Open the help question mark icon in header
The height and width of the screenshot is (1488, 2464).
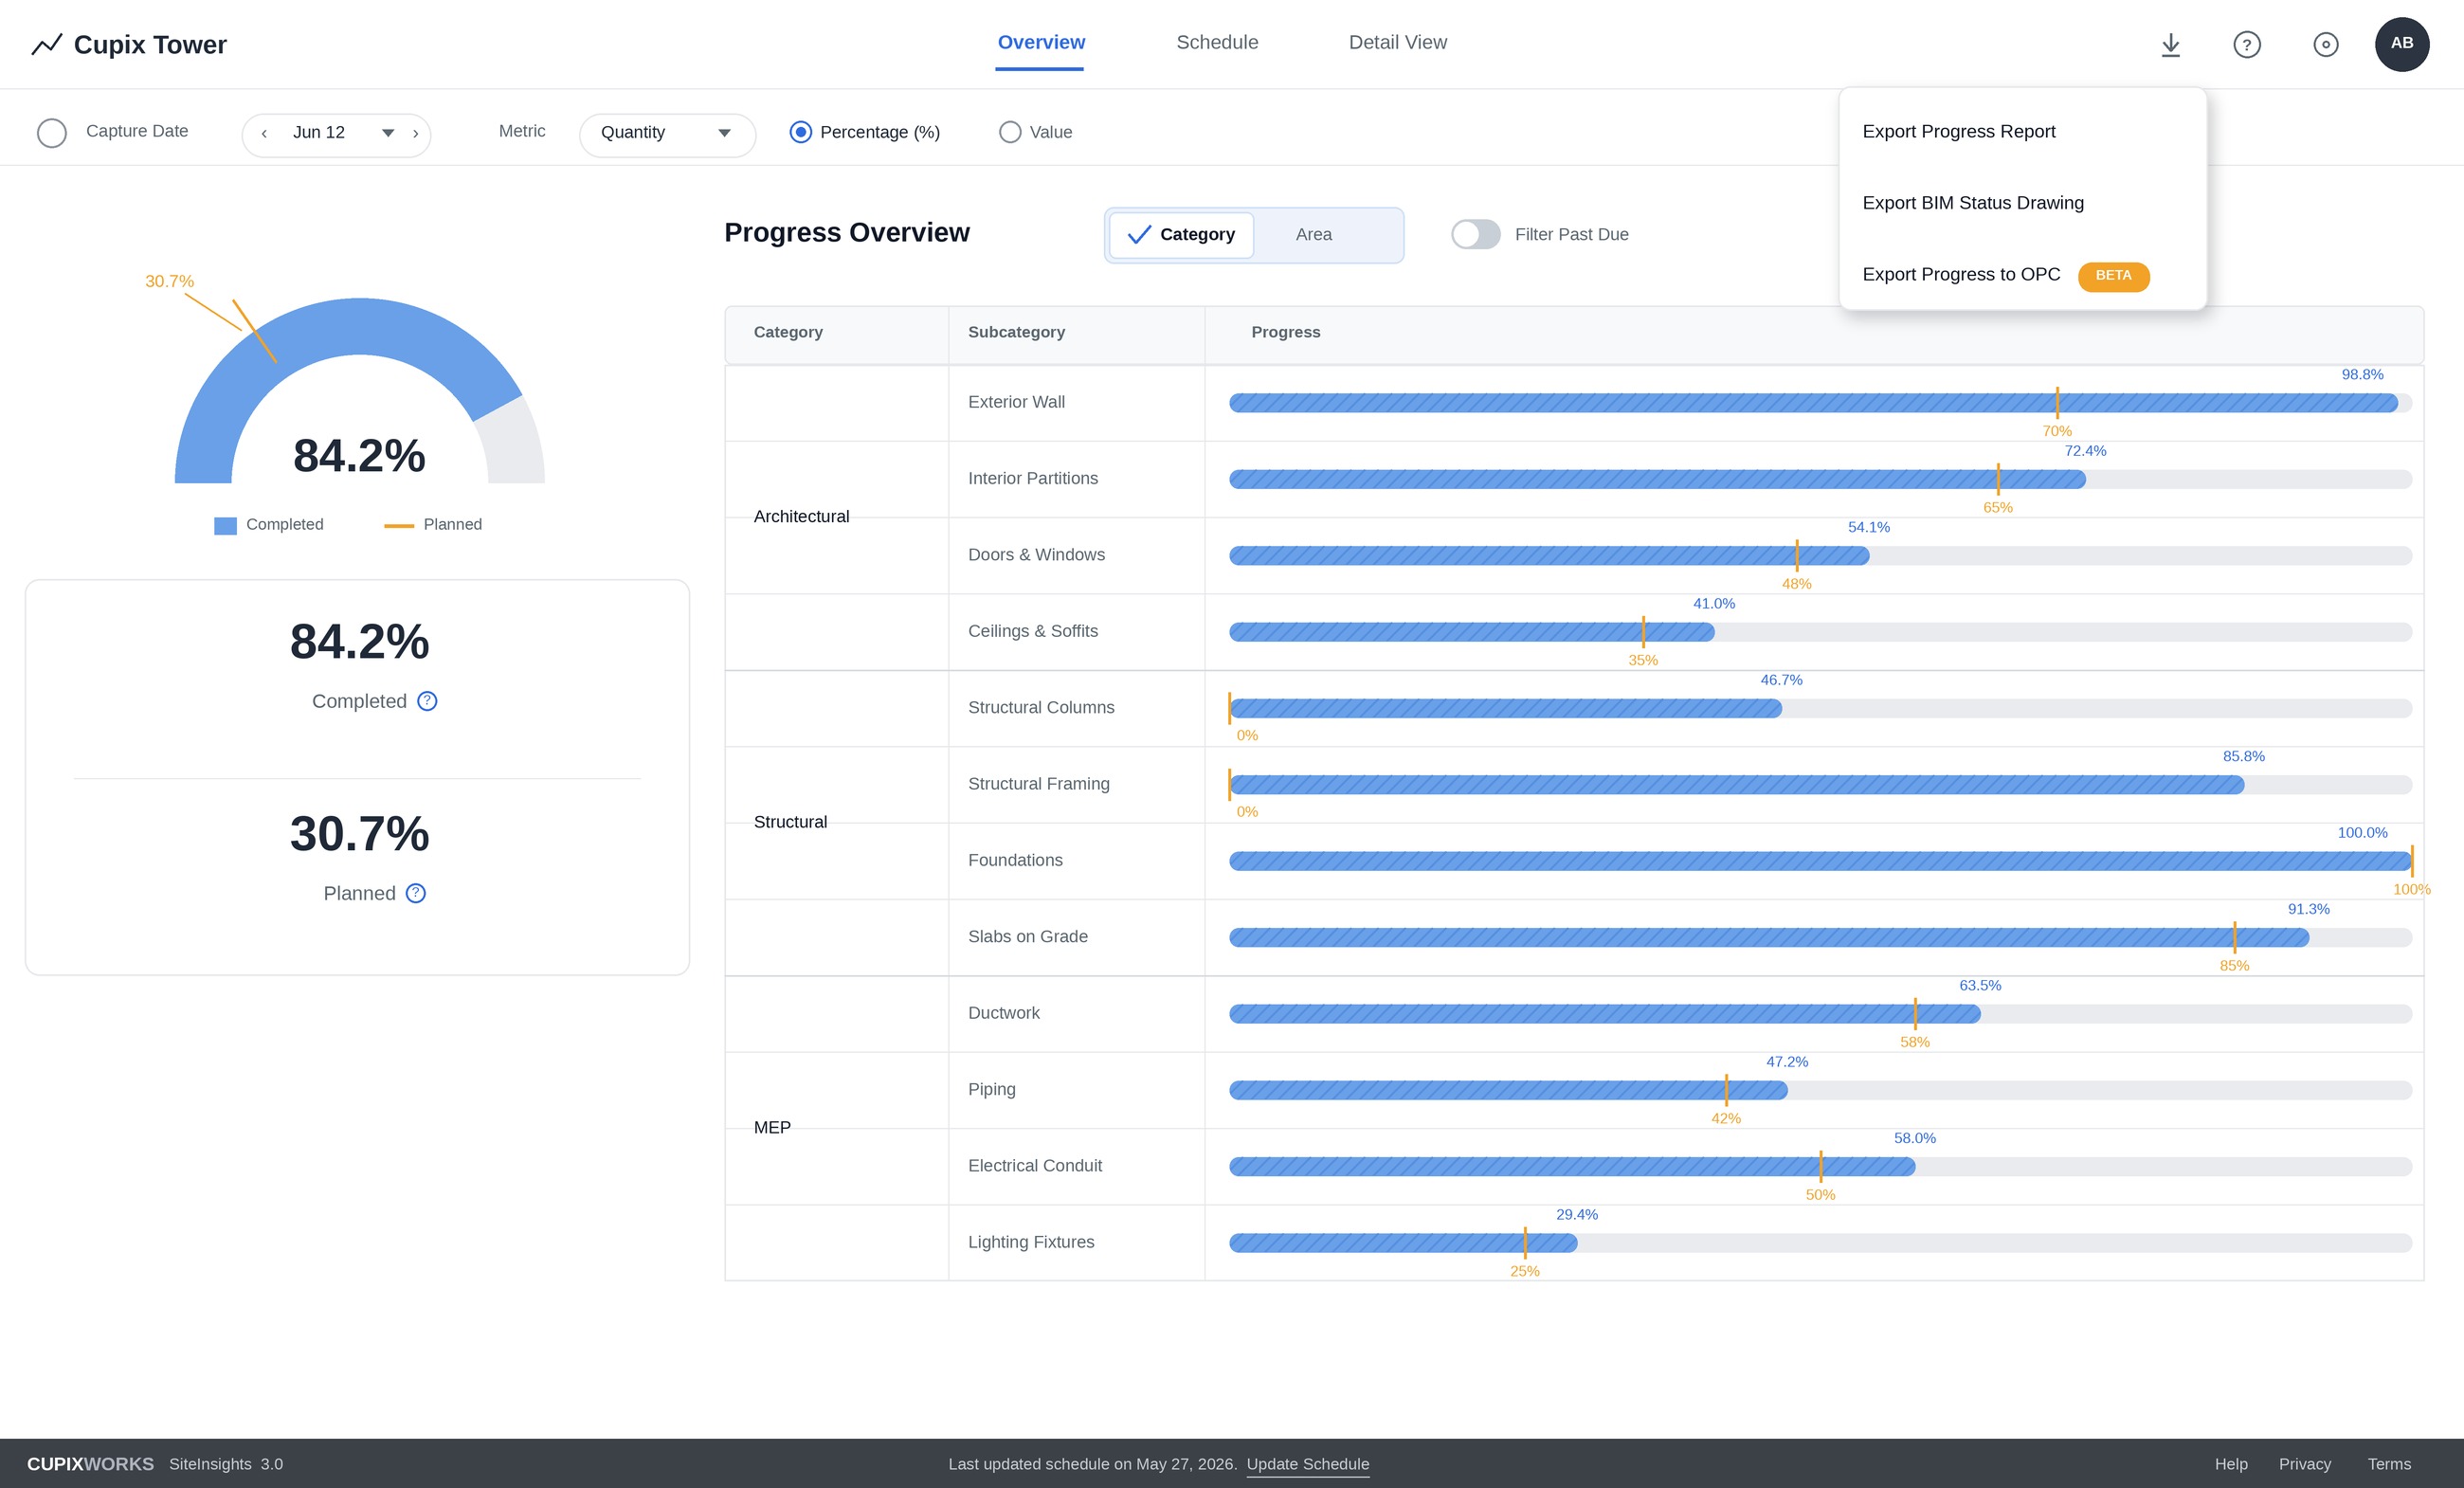[2247, 45]
